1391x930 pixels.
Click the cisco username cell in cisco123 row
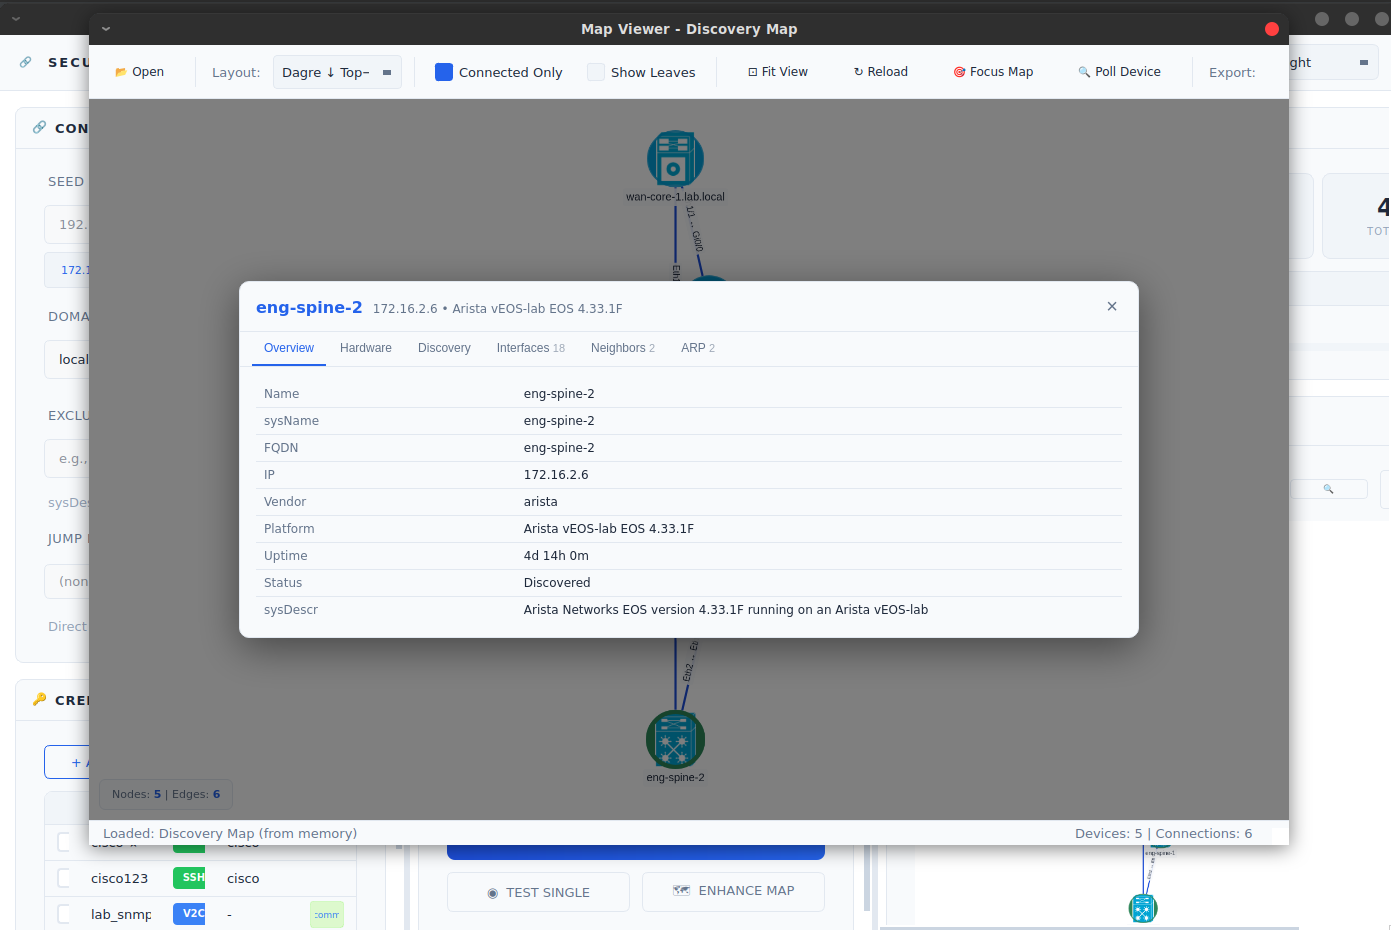[x=243, y=878]
